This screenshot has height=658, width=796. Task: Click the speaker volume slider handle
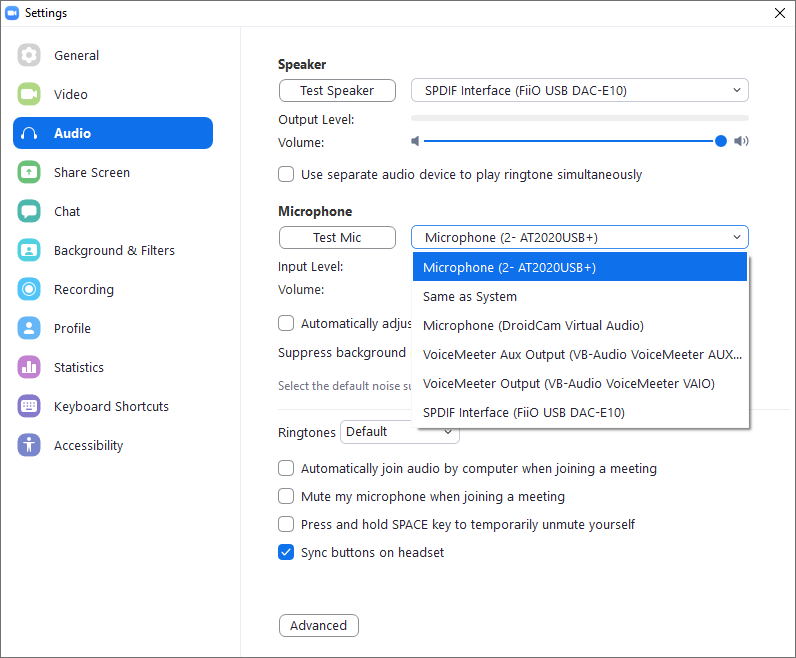720,141
